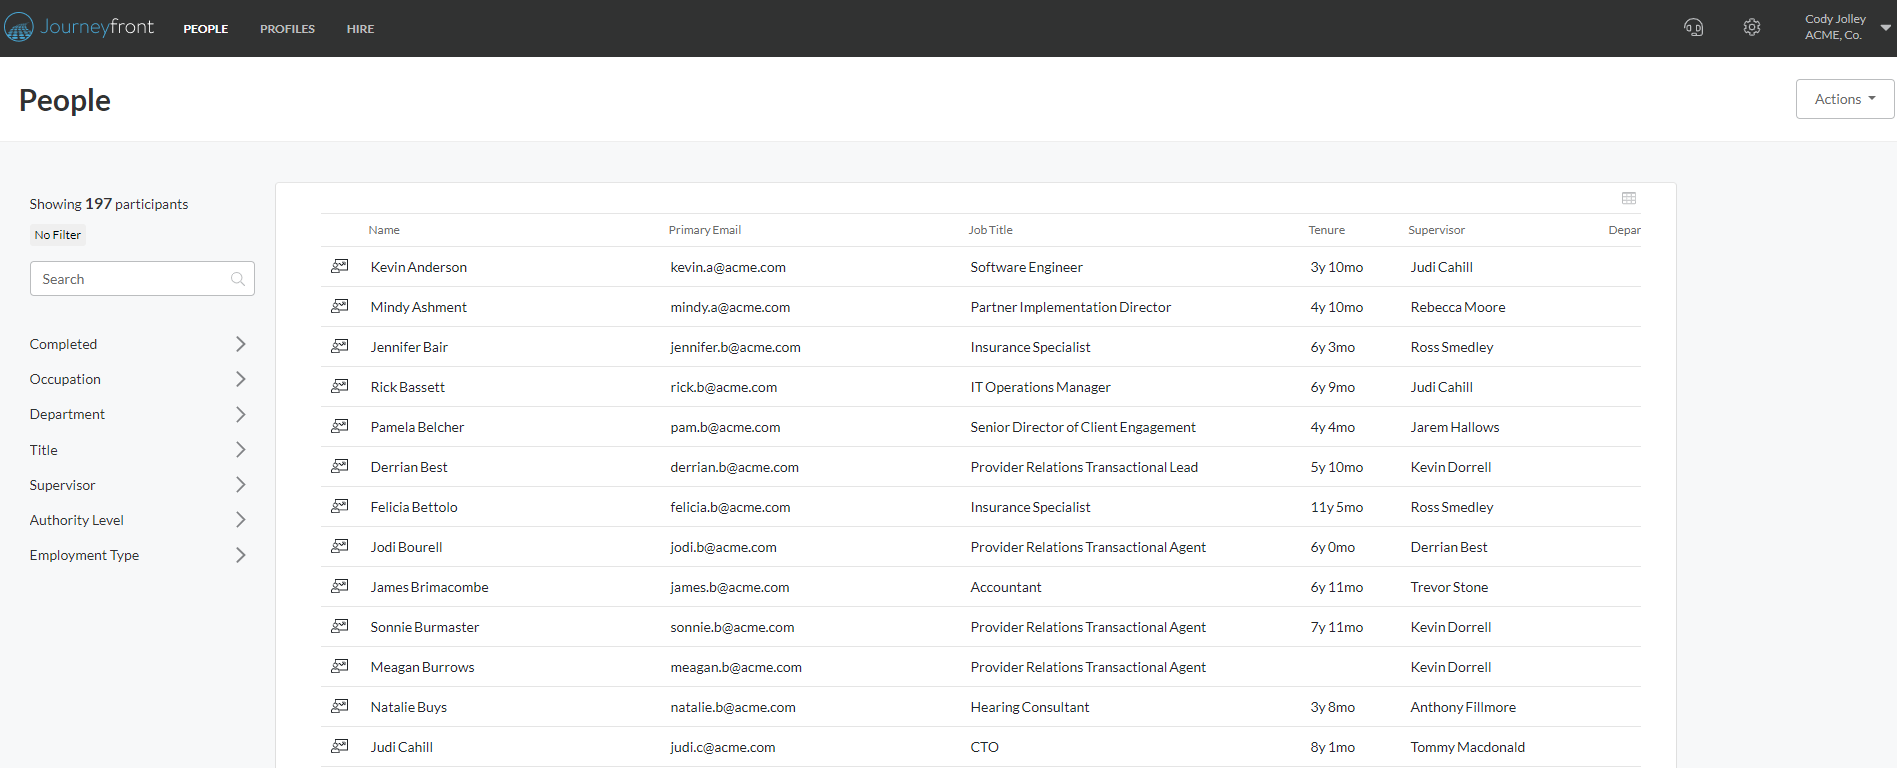
Task: Click email jennifer.b@acme.com
Action: click(735, 347)
